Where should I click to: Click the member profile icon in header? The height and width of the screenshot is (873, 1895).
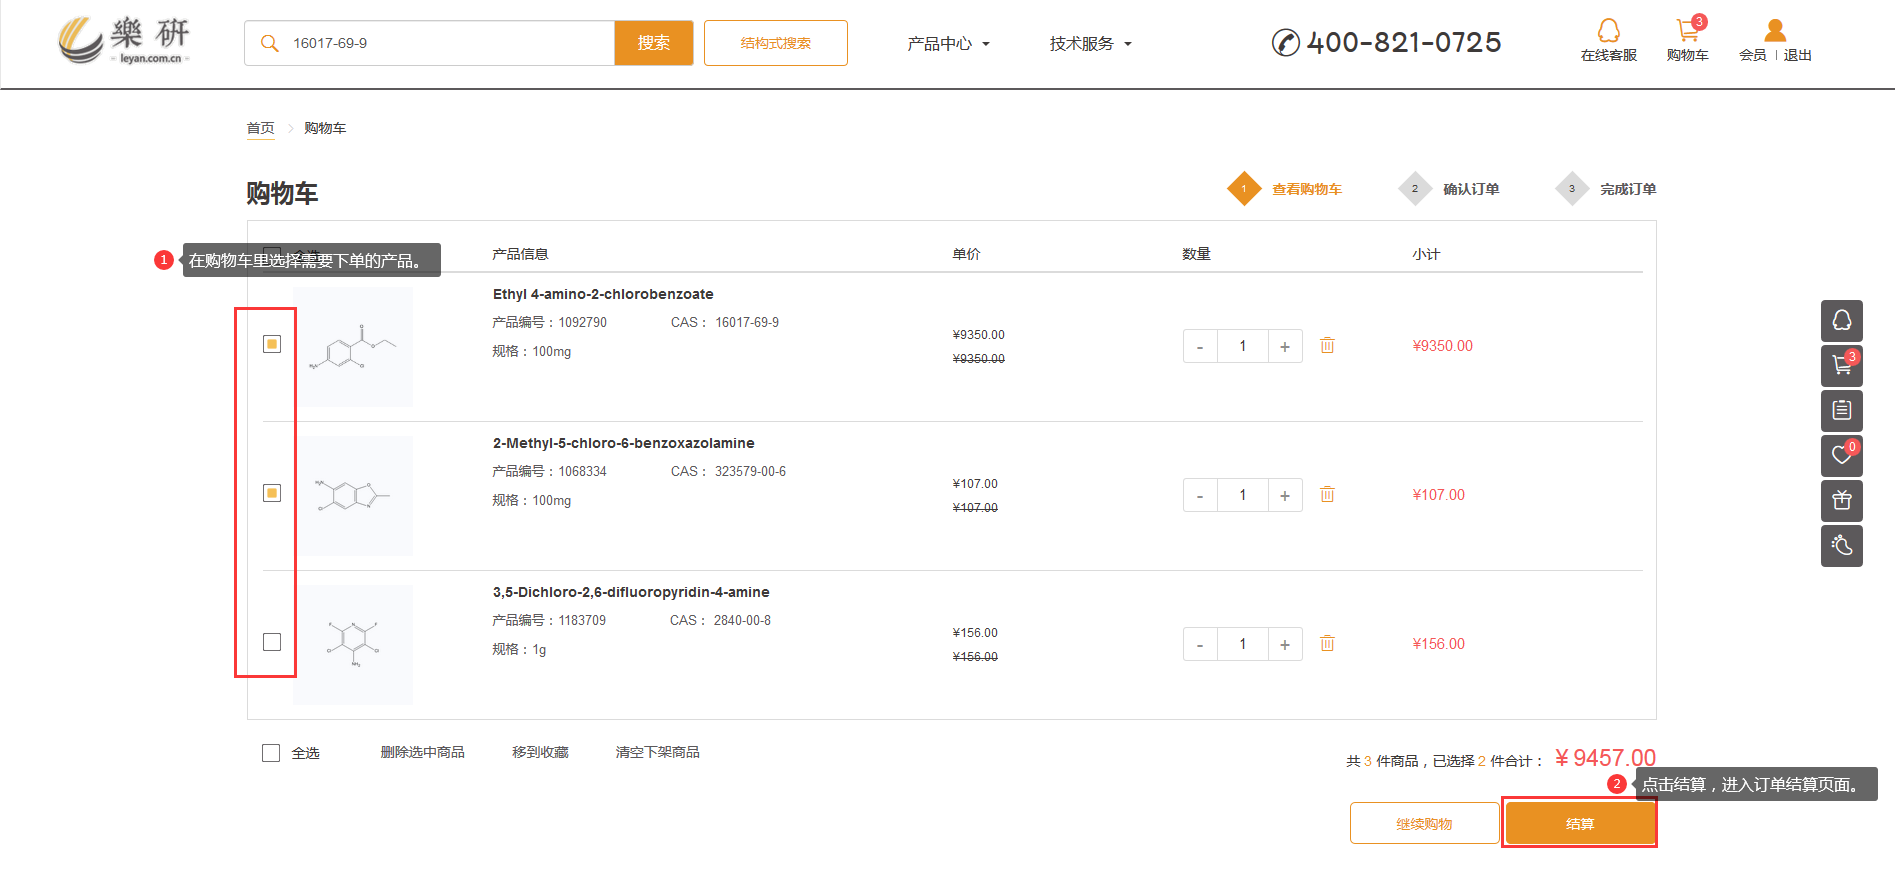[1774, 31]
